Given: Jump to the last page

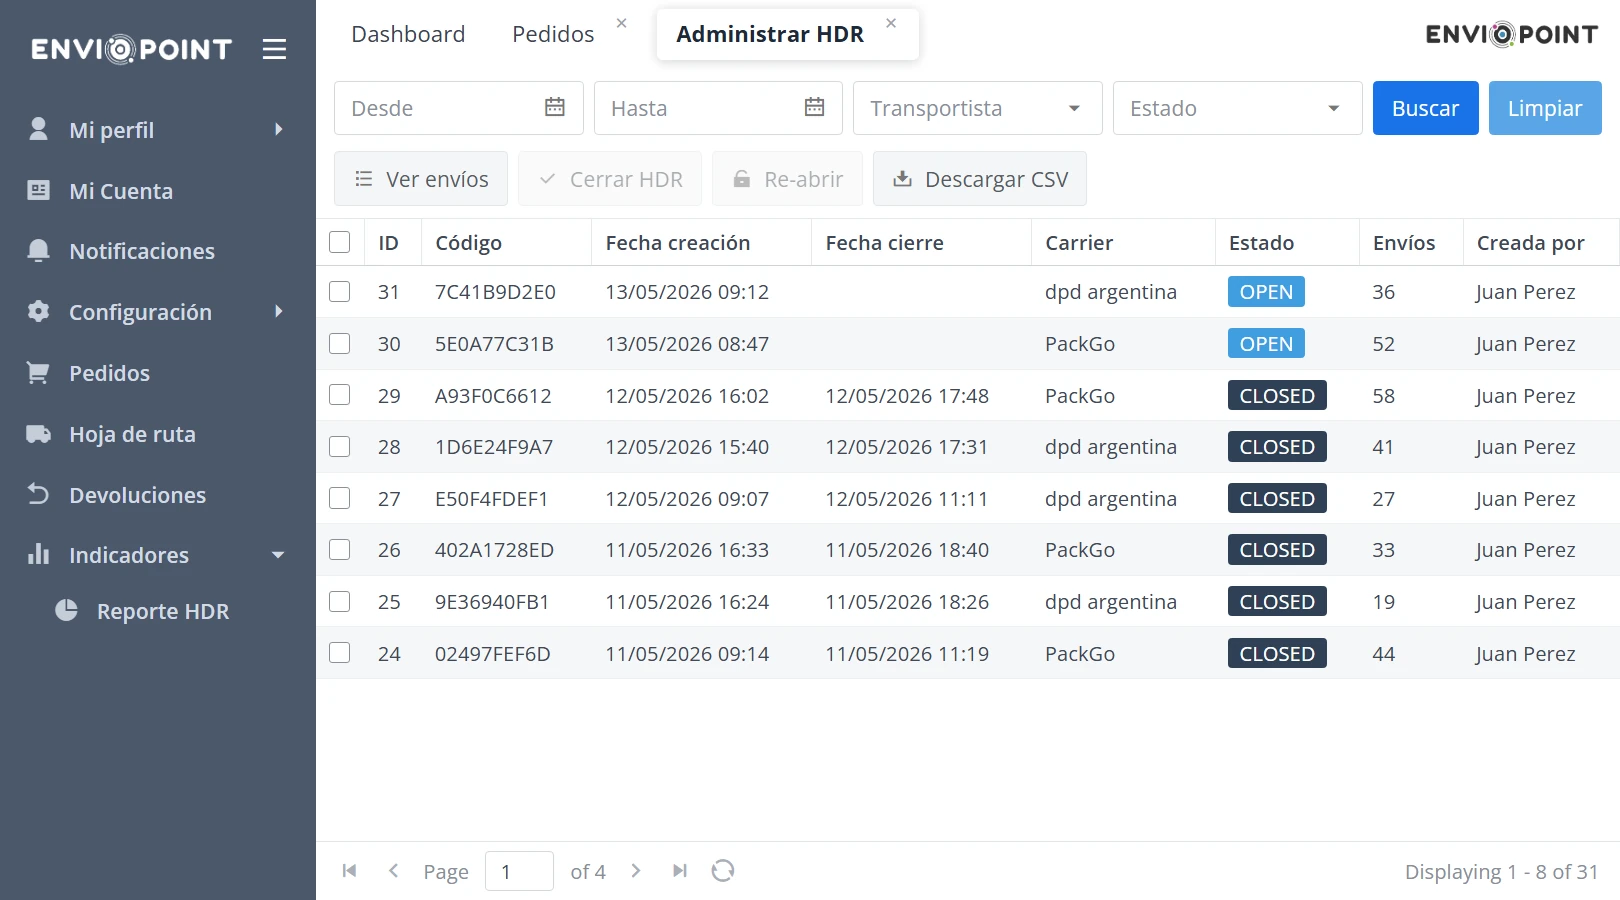Looking at the screenshot, I should pos(680,871).
